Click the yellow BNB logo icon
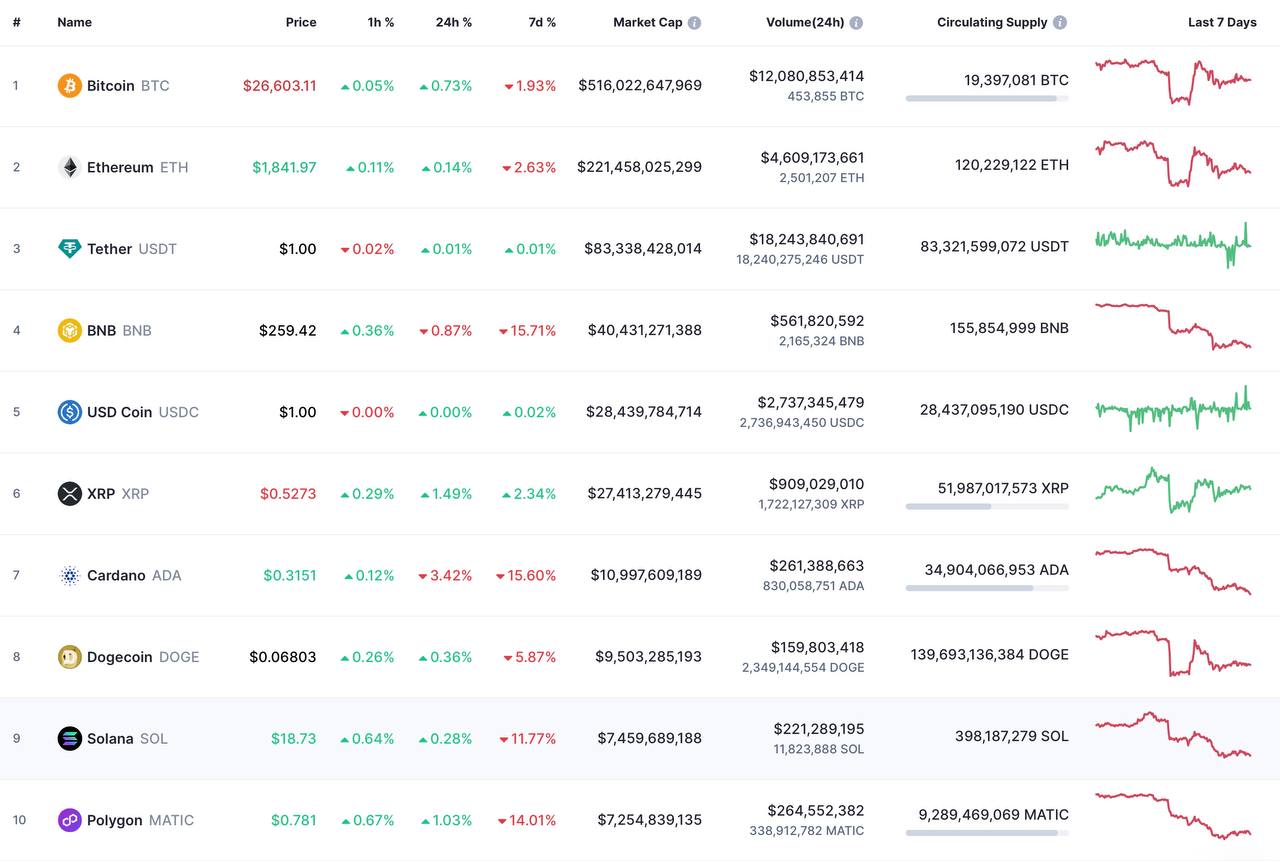1280x861 pixels. coord(69,330)
